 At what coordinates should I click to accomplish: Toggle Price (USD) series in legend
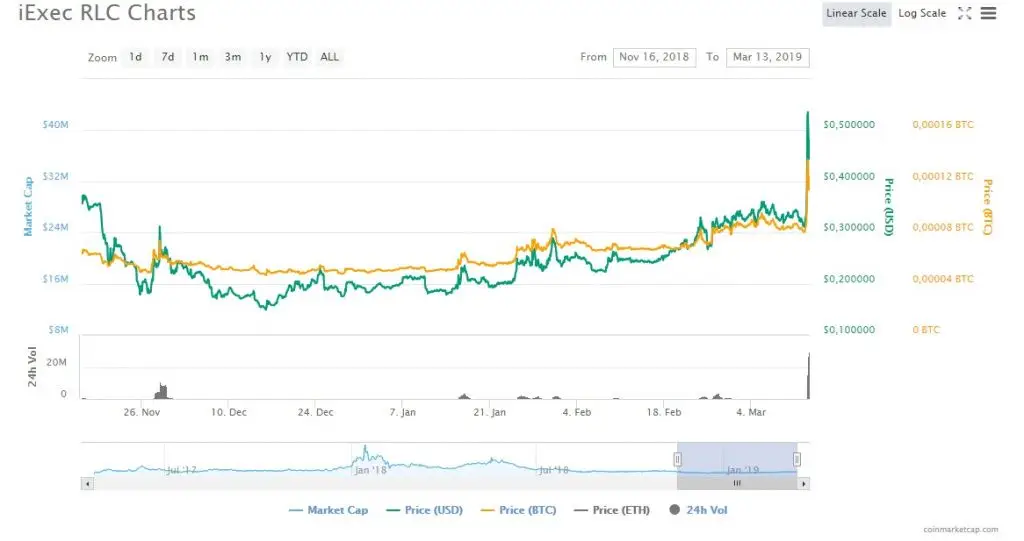coord(424,510)
